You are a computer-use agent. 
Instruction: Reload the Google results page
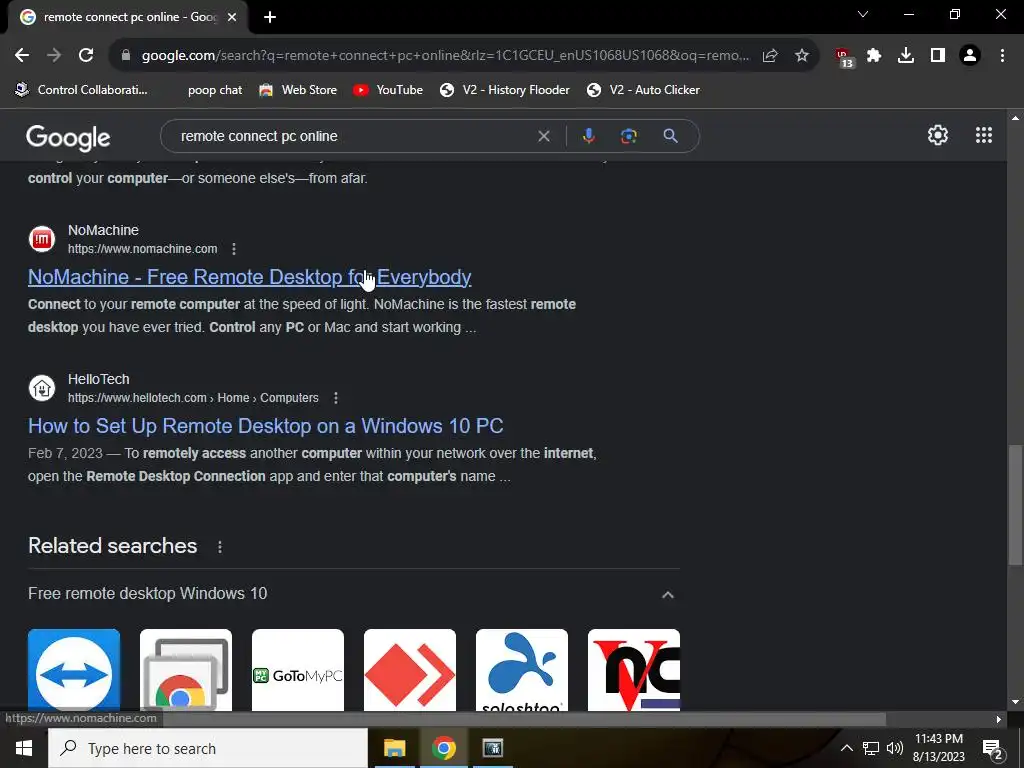pyautogui.click(x=86, y=56)
